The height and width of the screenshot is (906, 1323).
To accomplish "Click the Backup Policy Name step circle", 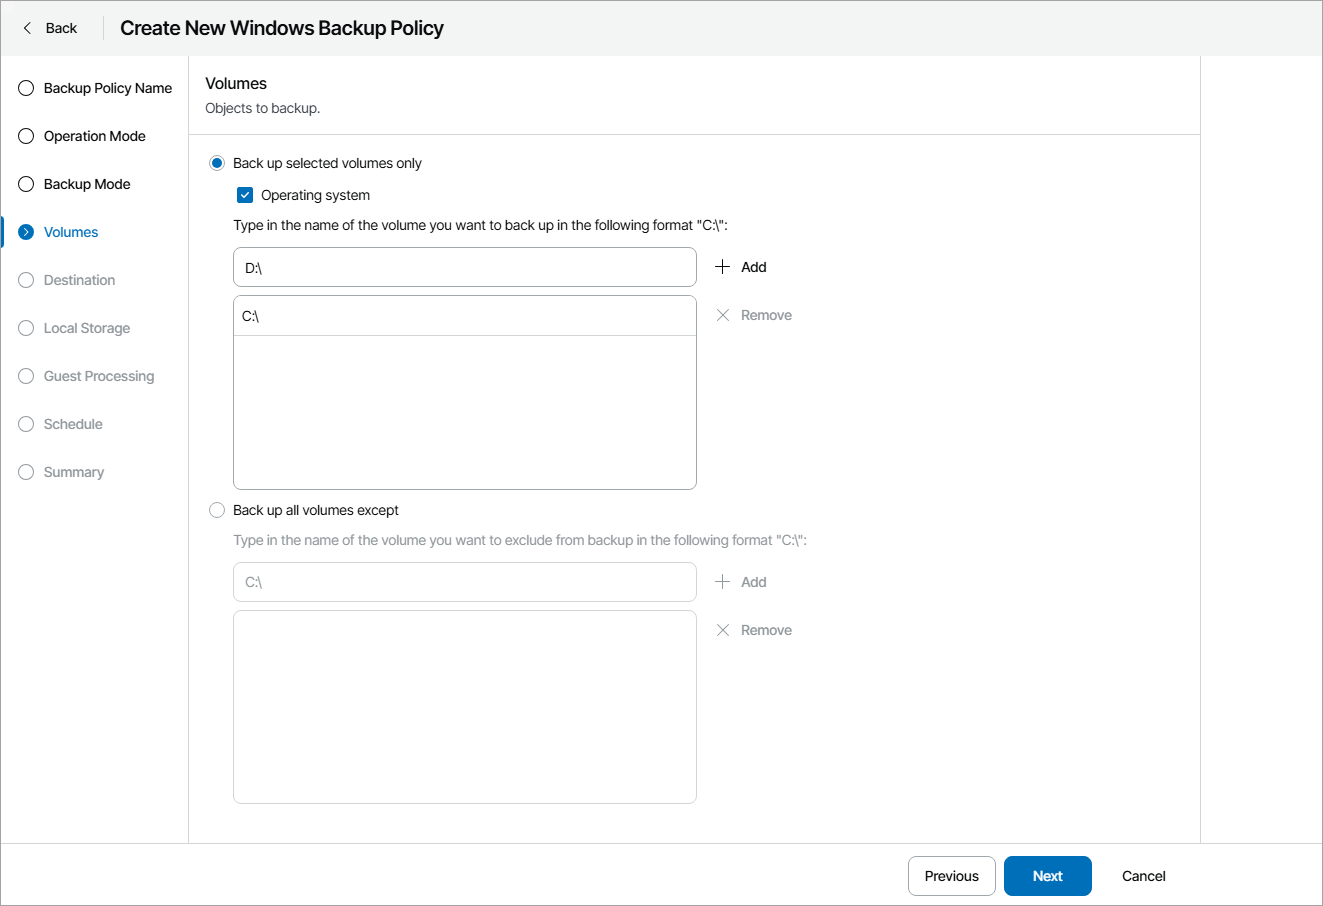I will coord(26,88).
